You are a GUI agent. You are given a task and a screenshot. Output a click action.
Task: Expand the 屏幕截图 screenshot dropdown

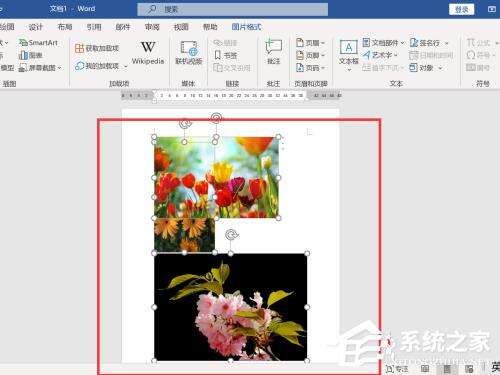60,68
